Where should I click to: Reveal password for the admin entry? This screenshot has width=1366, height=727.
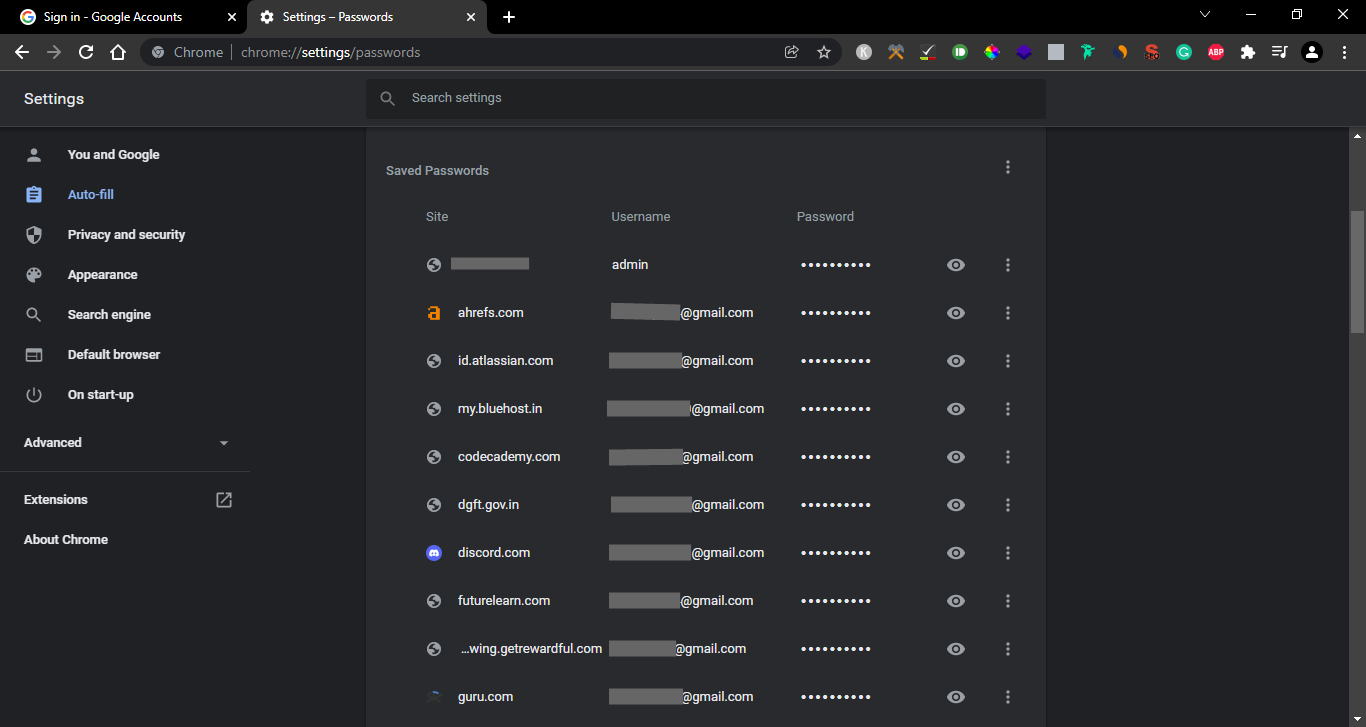956,265
